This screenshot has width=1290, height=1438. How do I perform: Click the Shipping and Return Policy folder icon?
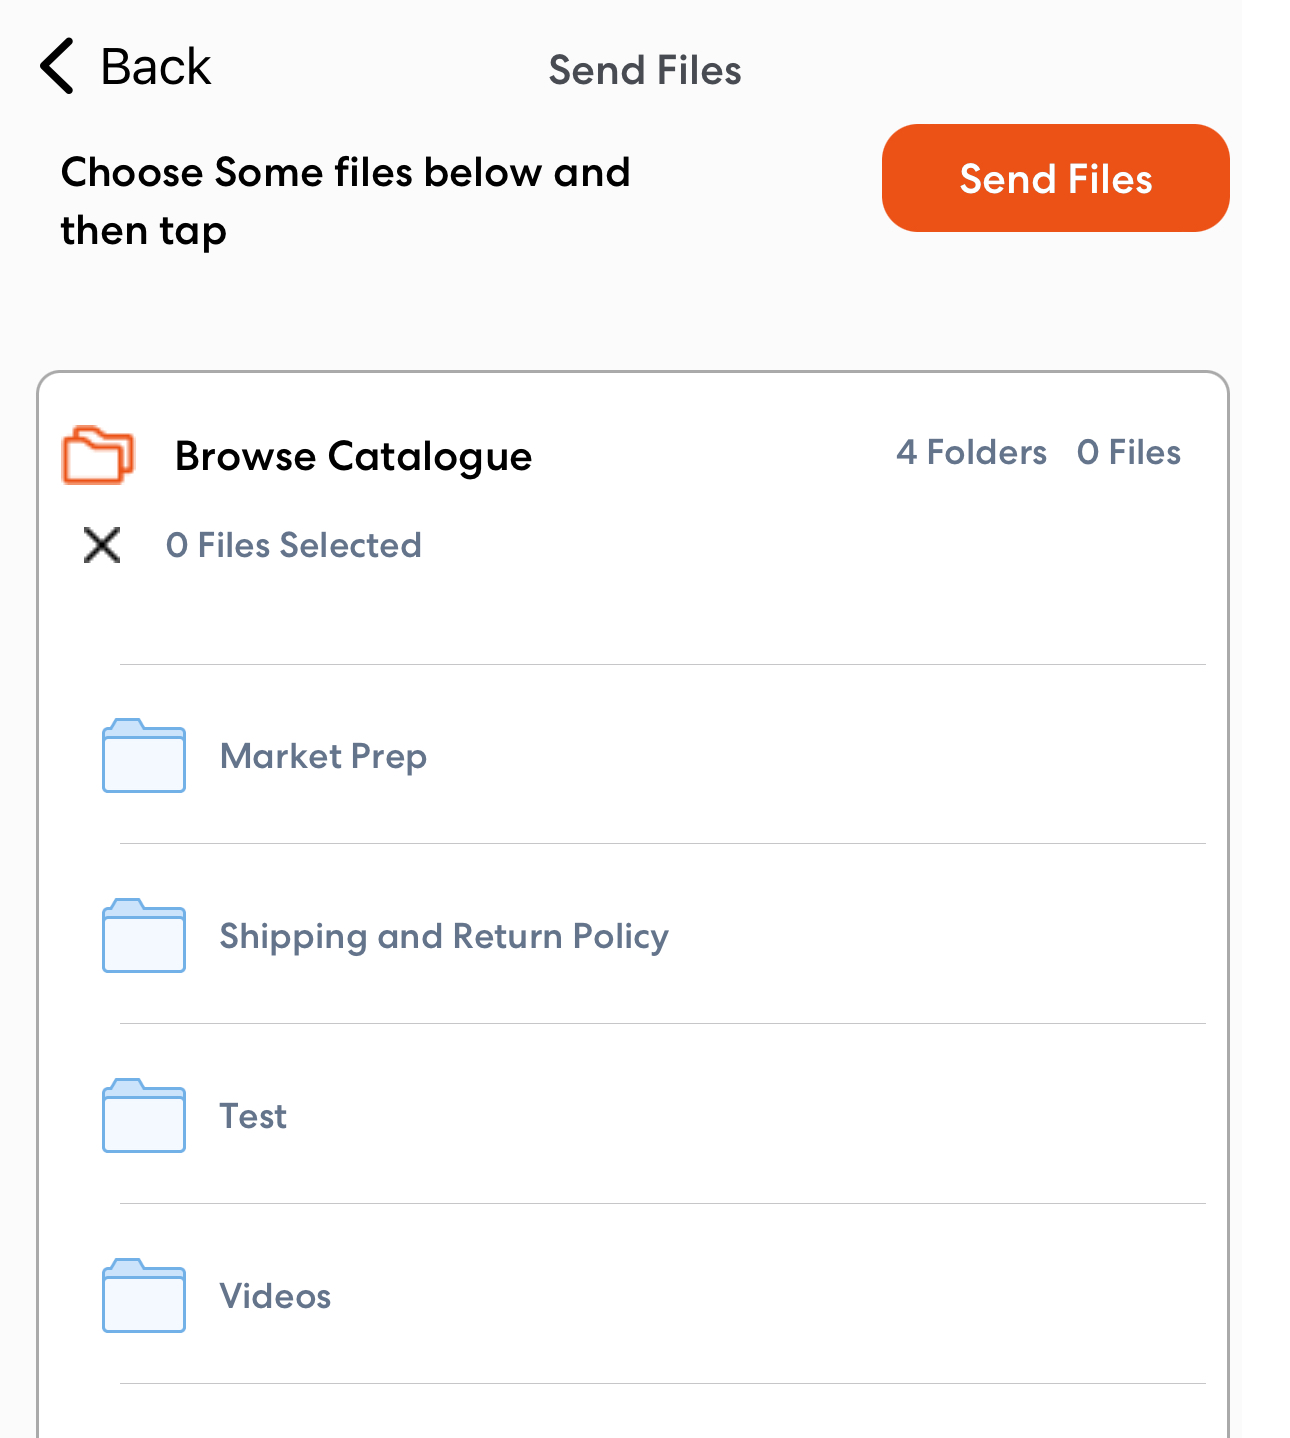pos(144,936)
